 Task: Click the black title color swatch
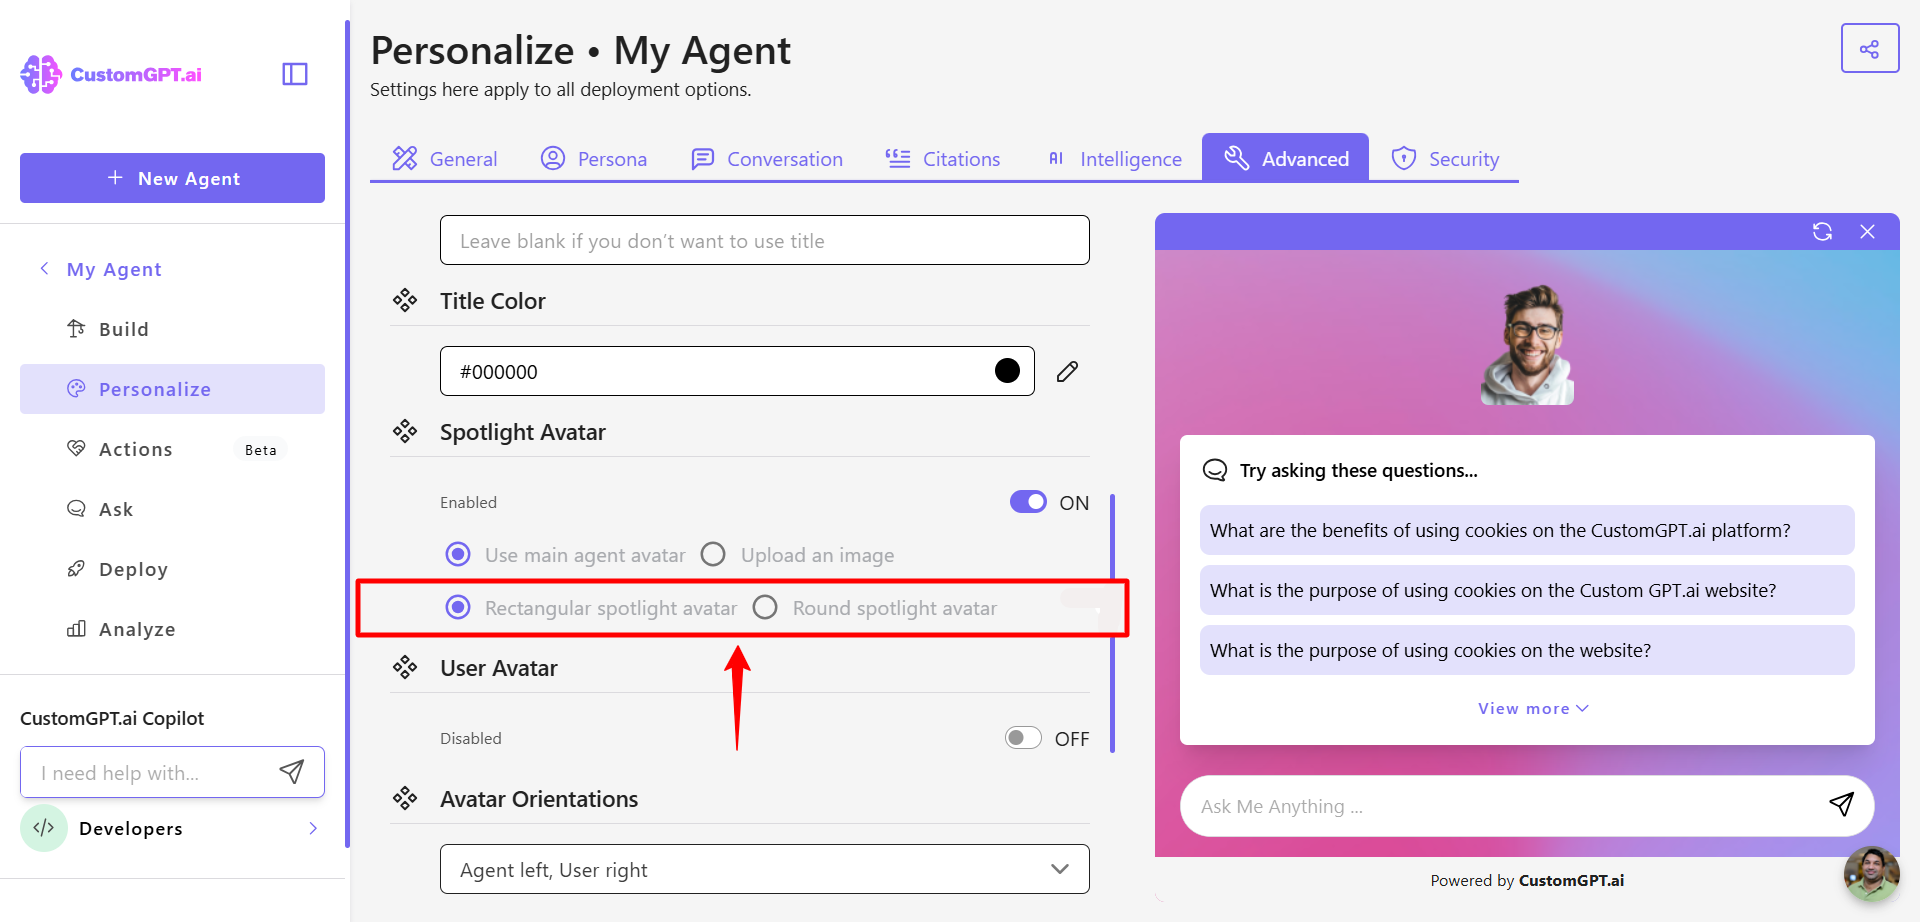[x=1007, y=371]
